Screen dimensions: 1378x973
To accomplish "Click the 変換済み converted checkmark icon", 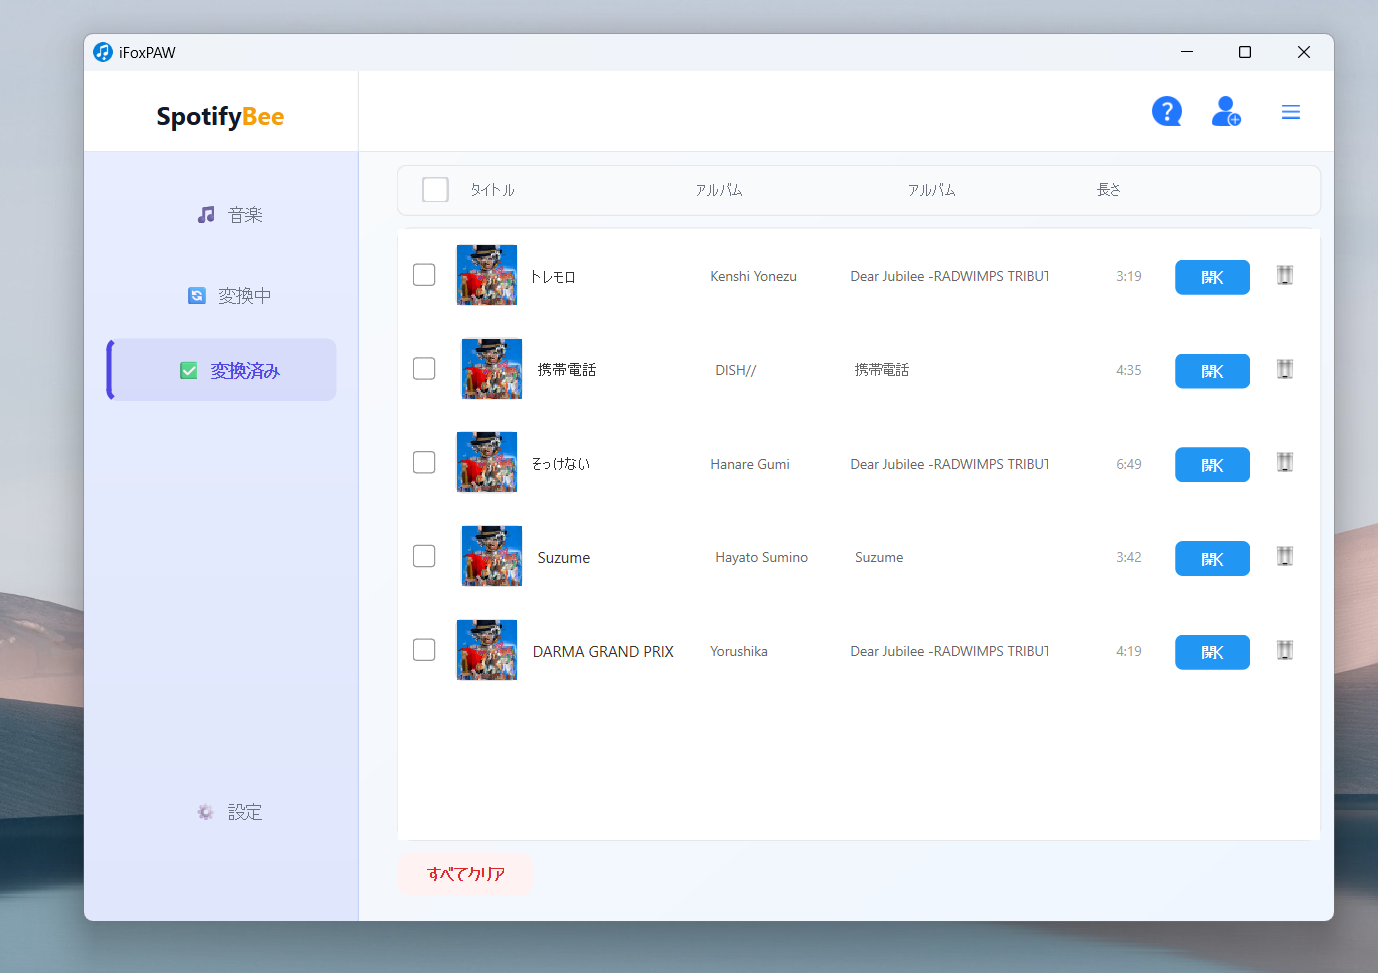I will (x=188, y=369).
